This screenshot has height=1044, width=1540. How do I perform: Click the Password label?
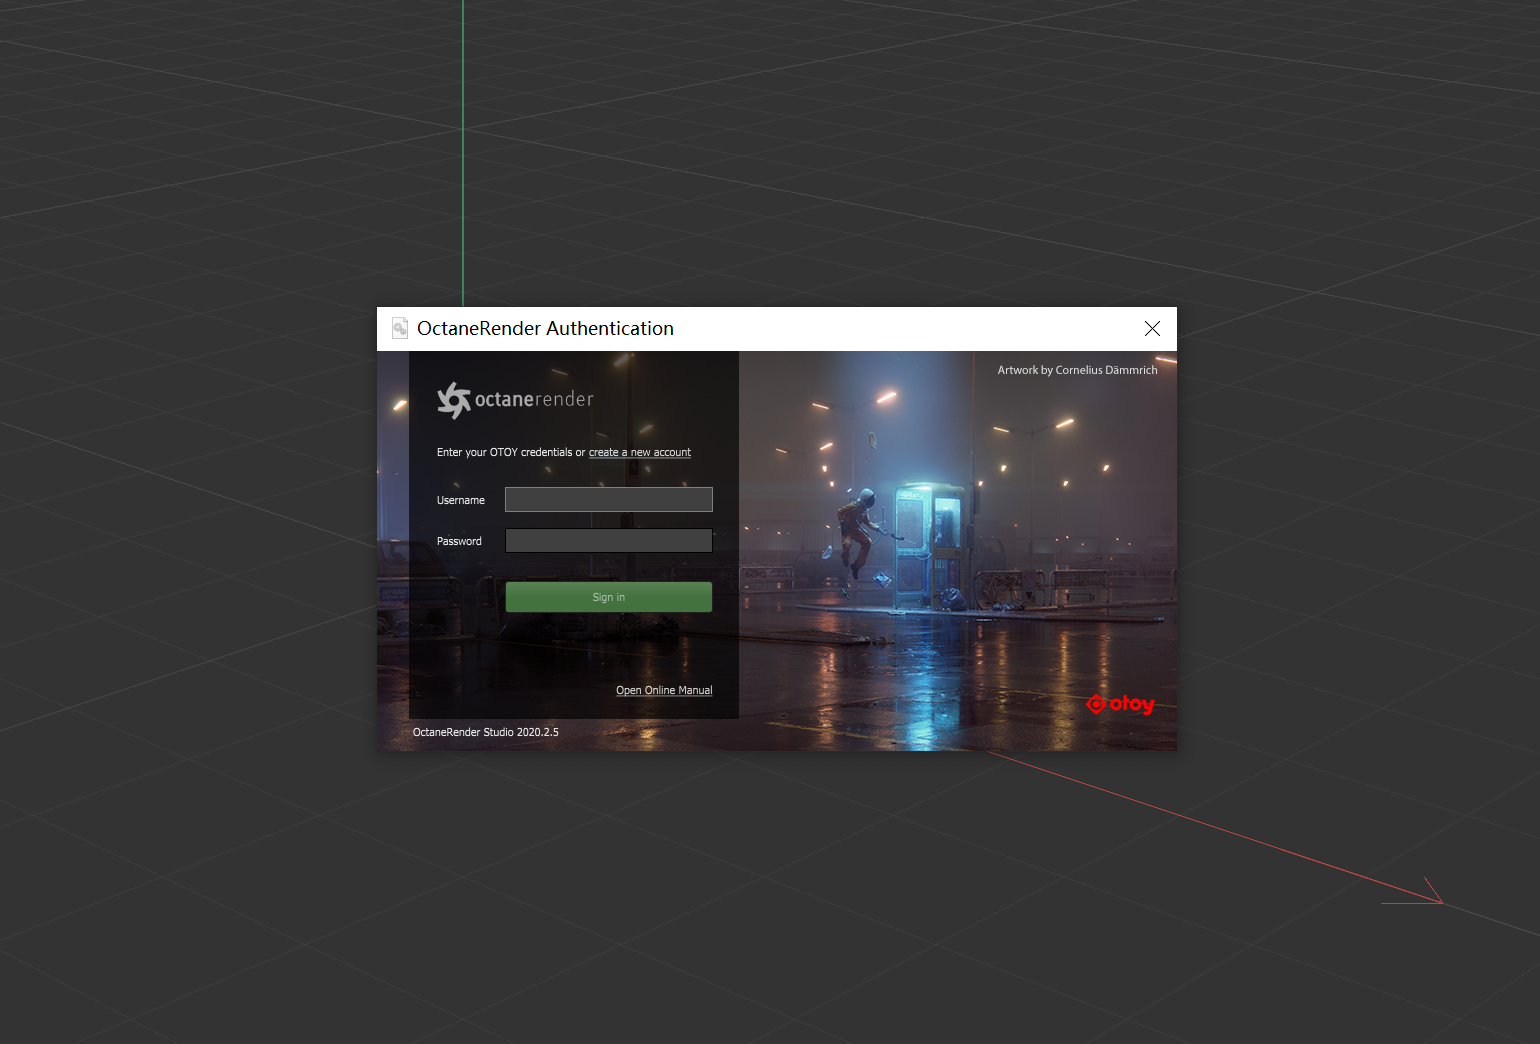(x=459, y=542)
